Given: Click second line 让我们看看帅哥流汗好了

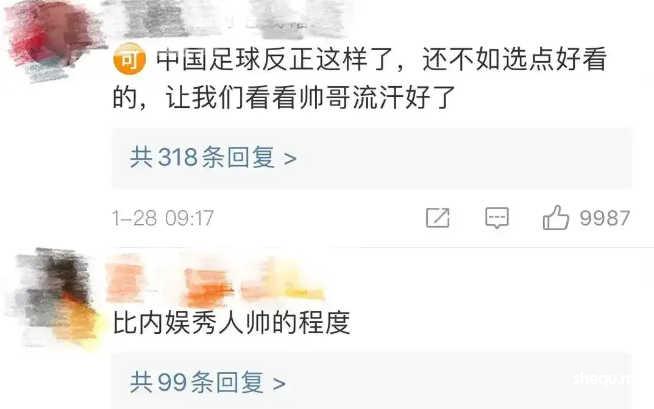Looking at the screenshot, I should 310,98.
